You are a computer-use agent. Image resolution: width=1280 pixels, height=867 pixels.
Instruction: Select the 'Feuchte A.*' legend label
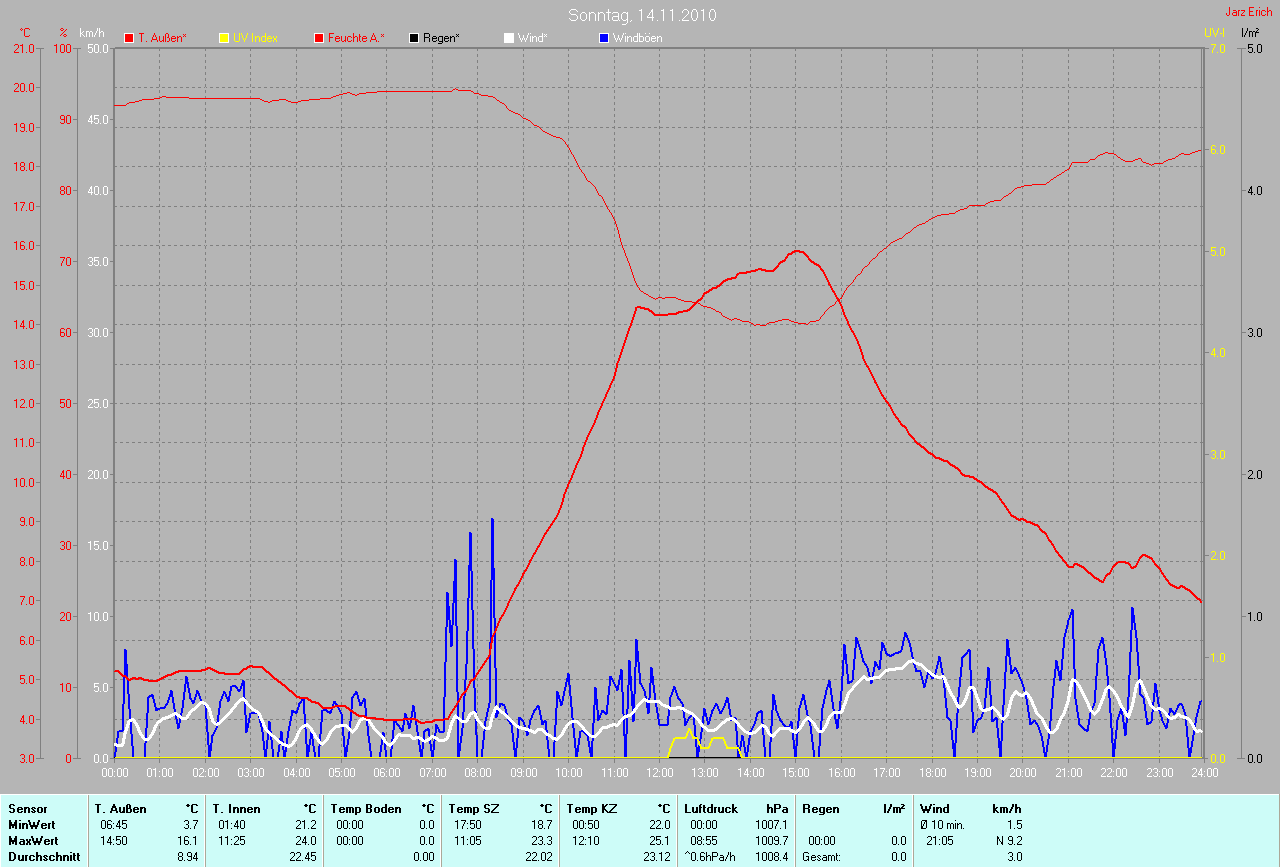pyautogui.click(x=356, y=38)
